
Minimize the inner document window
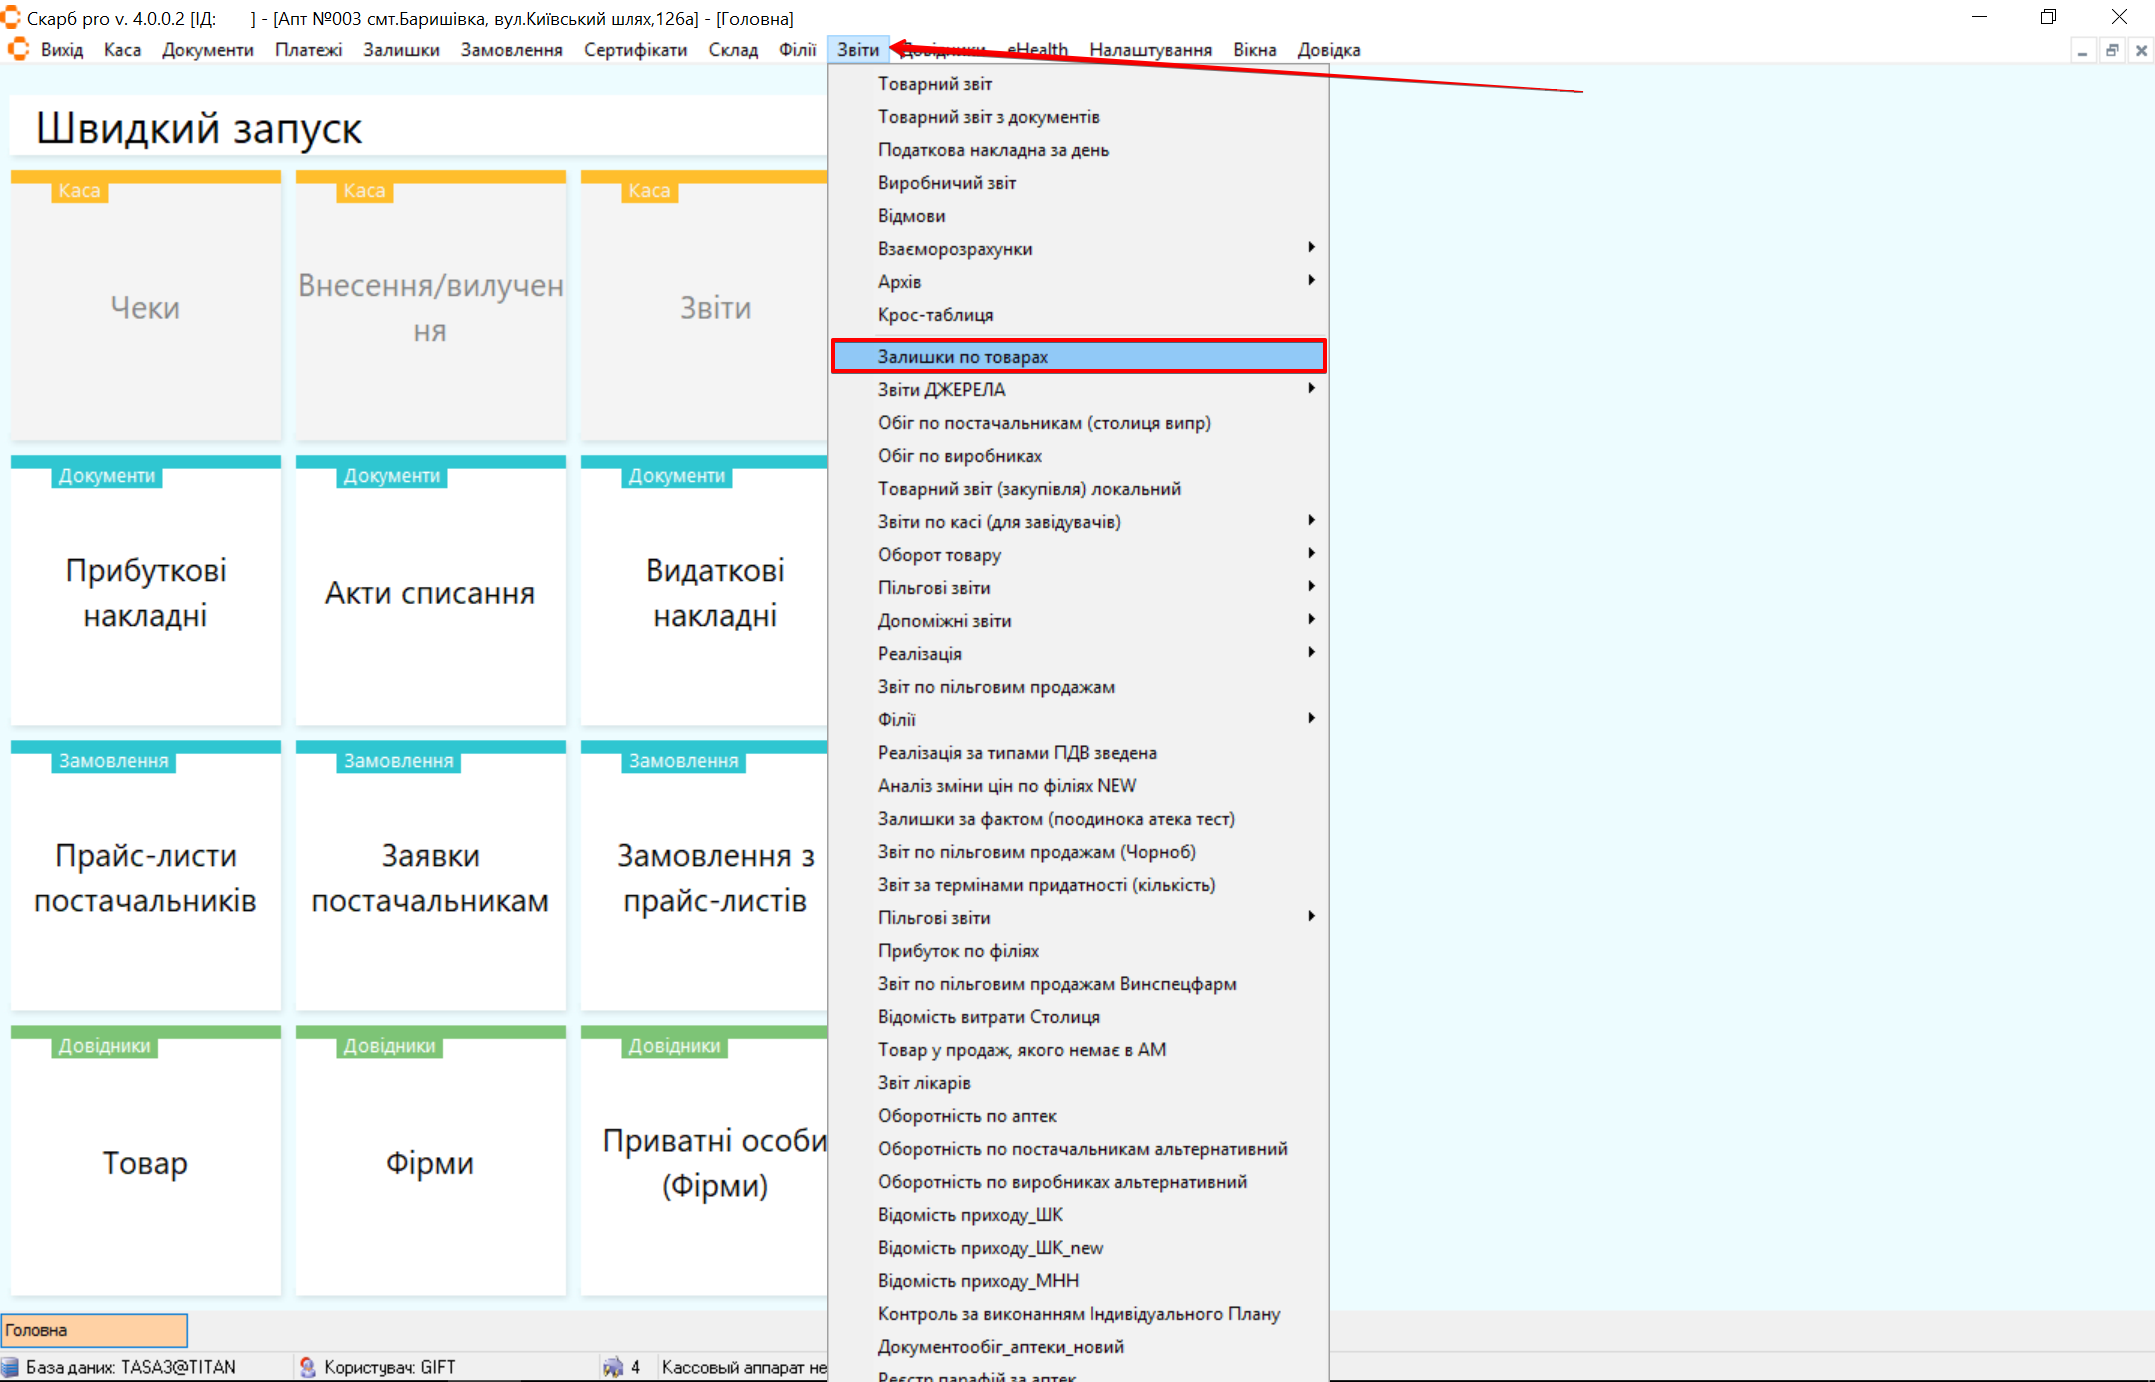coord(2082,50)
